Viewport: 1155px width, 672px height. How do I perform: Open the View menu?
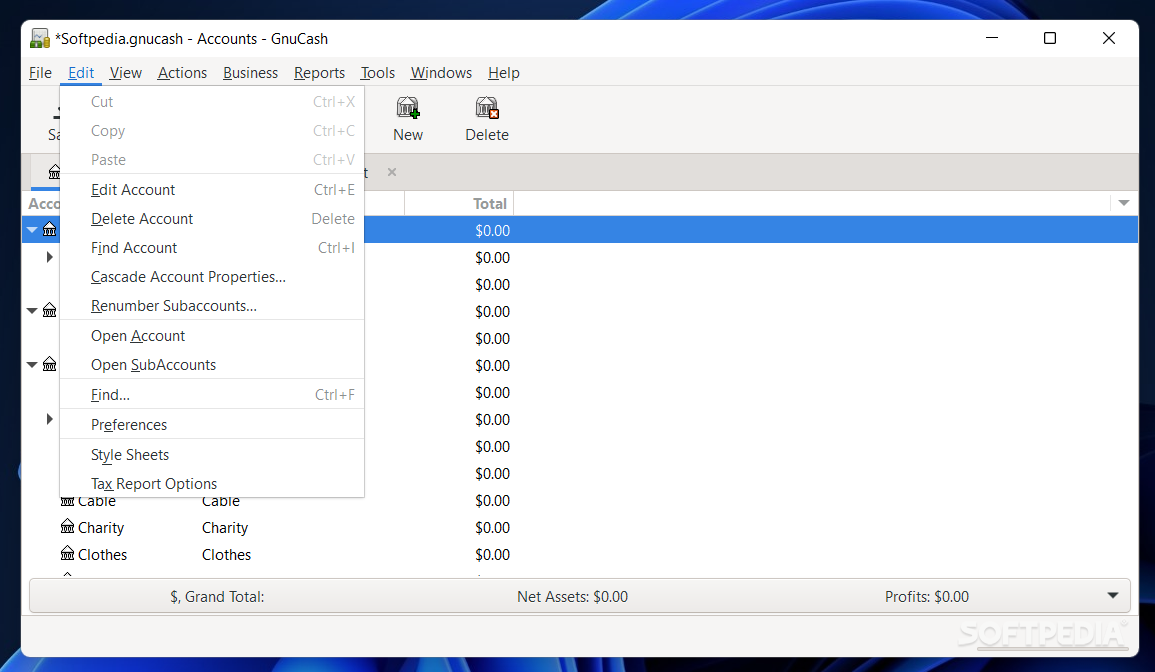125,73
